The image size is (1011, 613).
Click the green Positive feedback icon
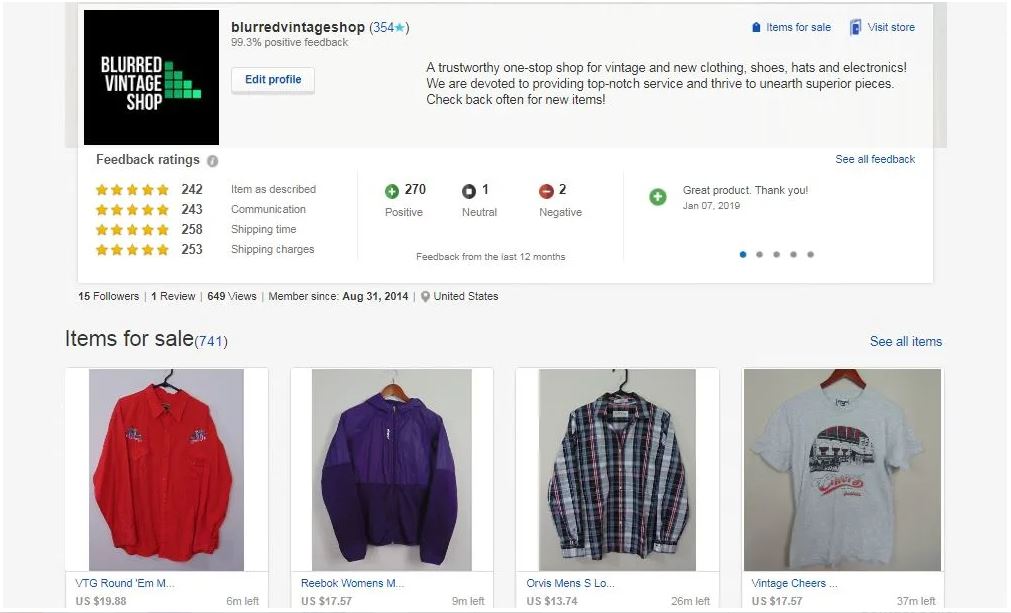coord(392,190)
